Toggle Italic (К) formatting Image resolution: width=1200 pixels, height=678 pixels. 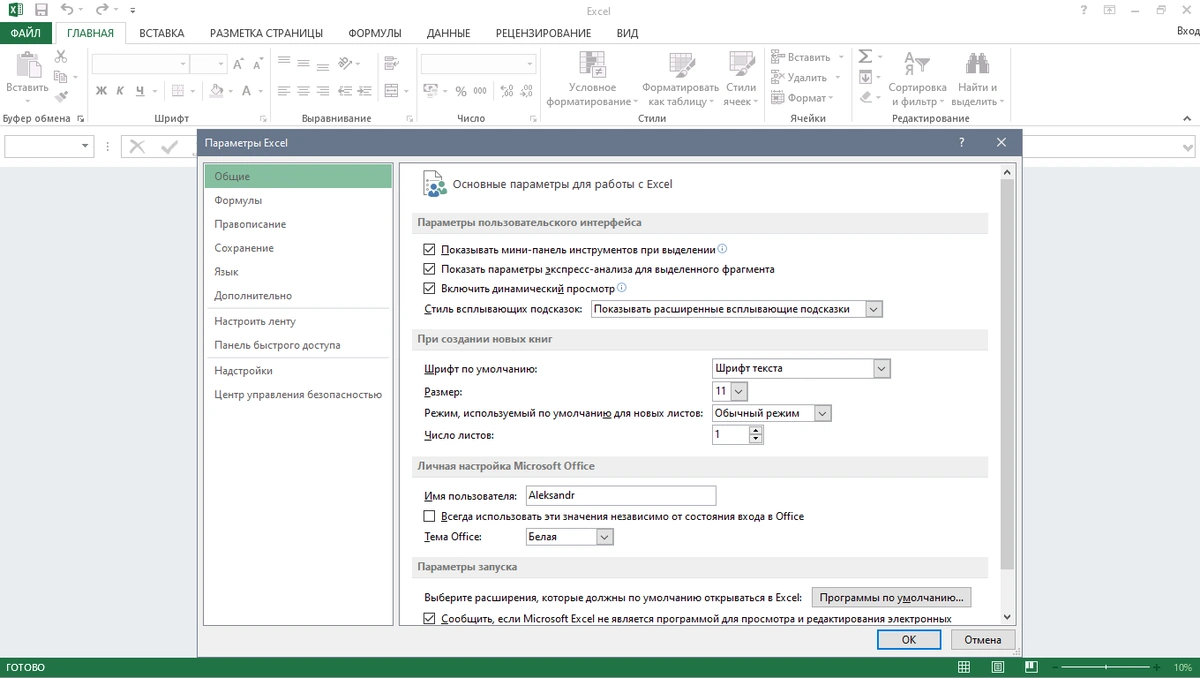pyautogui.click(x=120, y=91)
